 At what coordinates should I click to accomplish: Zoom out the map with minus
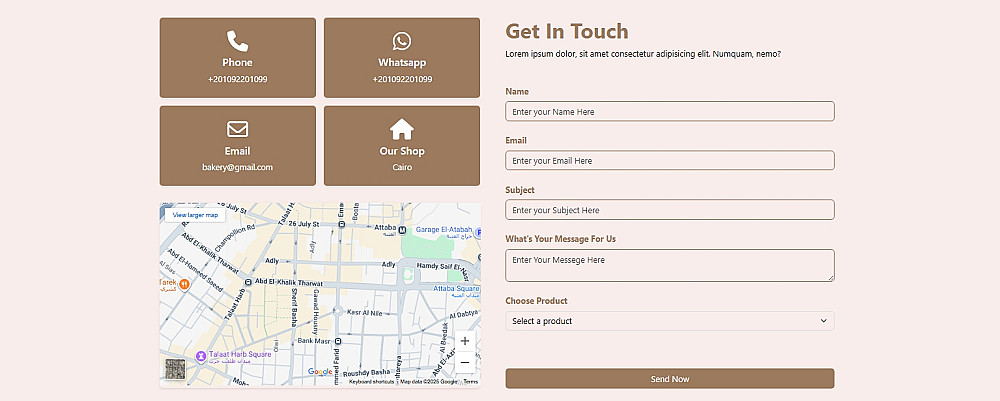point(465,363)
